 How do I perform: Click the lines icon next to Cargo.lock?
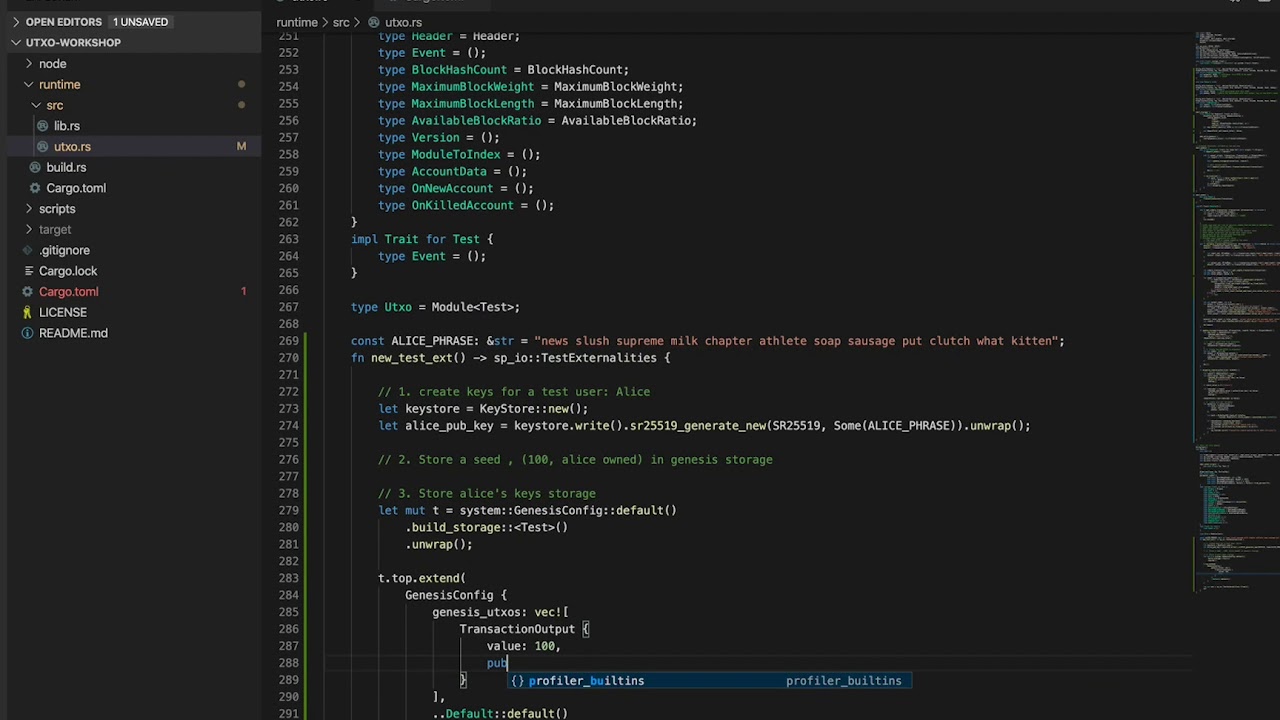point(29,271)
